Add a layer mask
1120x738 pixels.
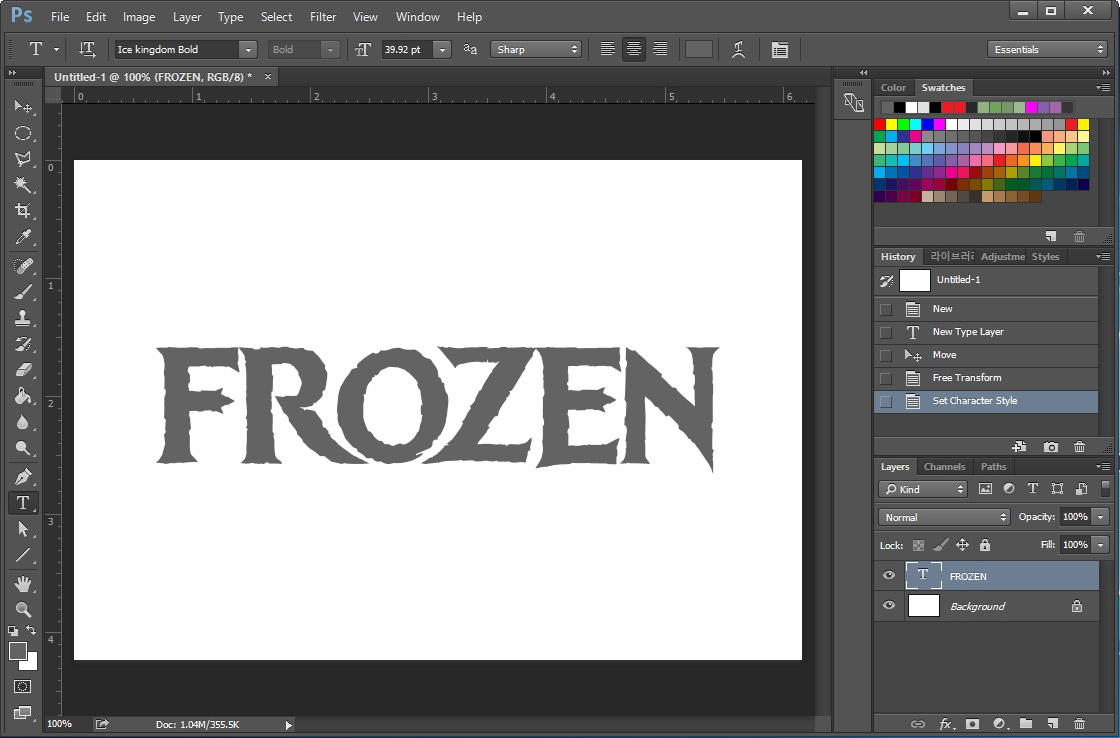click(972, 724)
